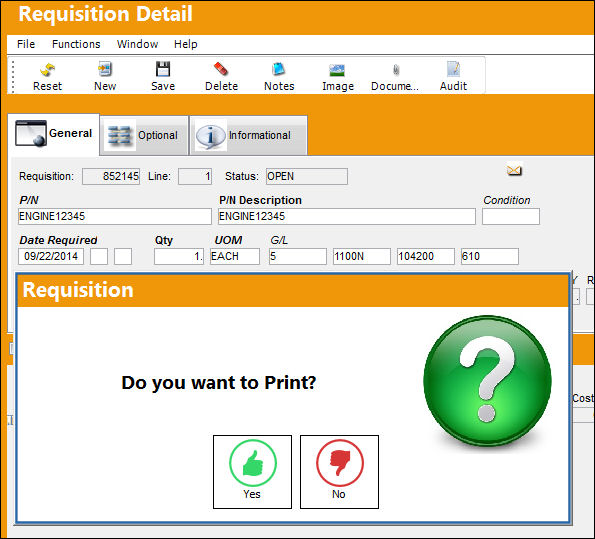Viewport: 595px width, 539px height.
Task: Click the P/N Description field
Action: (x=347, y=216)
